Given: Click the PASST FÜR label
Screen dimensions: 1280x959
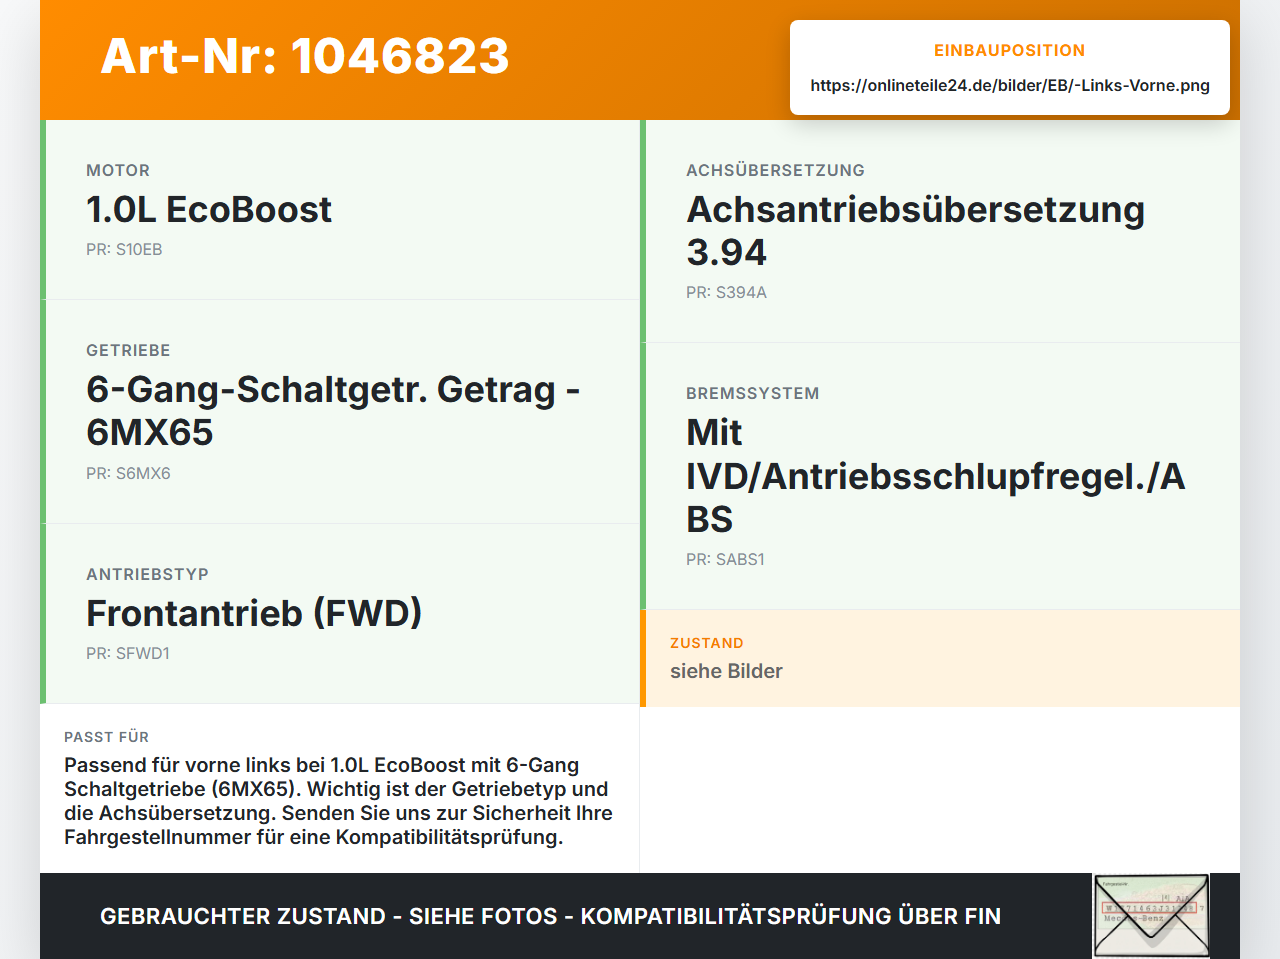Looking at the screenshot, I should point(106,737).
